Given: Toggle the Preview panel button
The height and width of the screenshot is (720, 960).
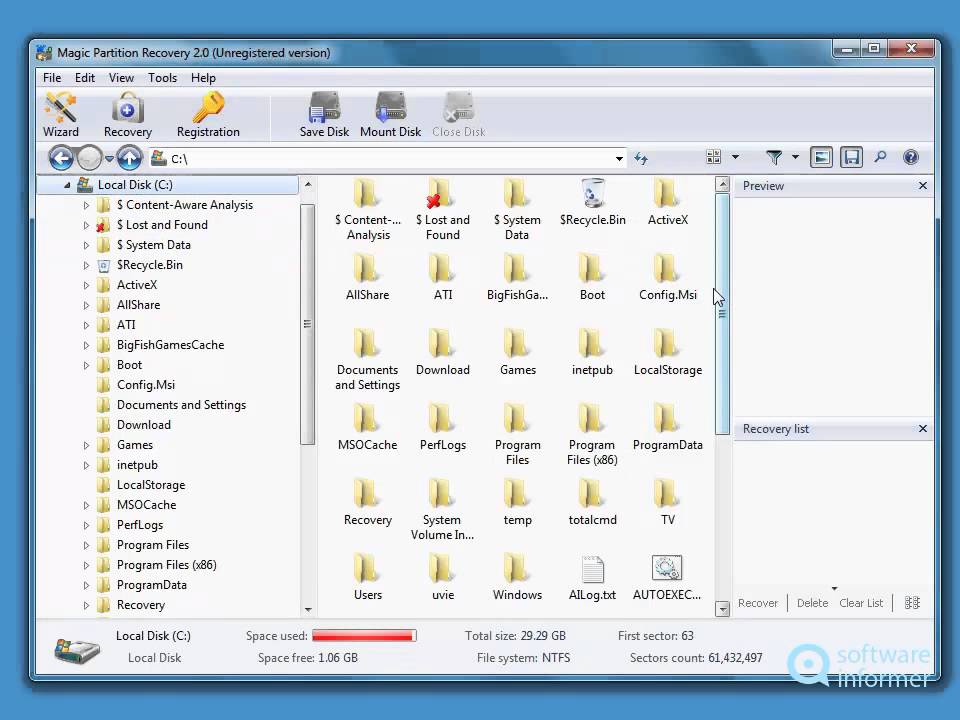Looking at the screenshot, I should tap(821, 157).
